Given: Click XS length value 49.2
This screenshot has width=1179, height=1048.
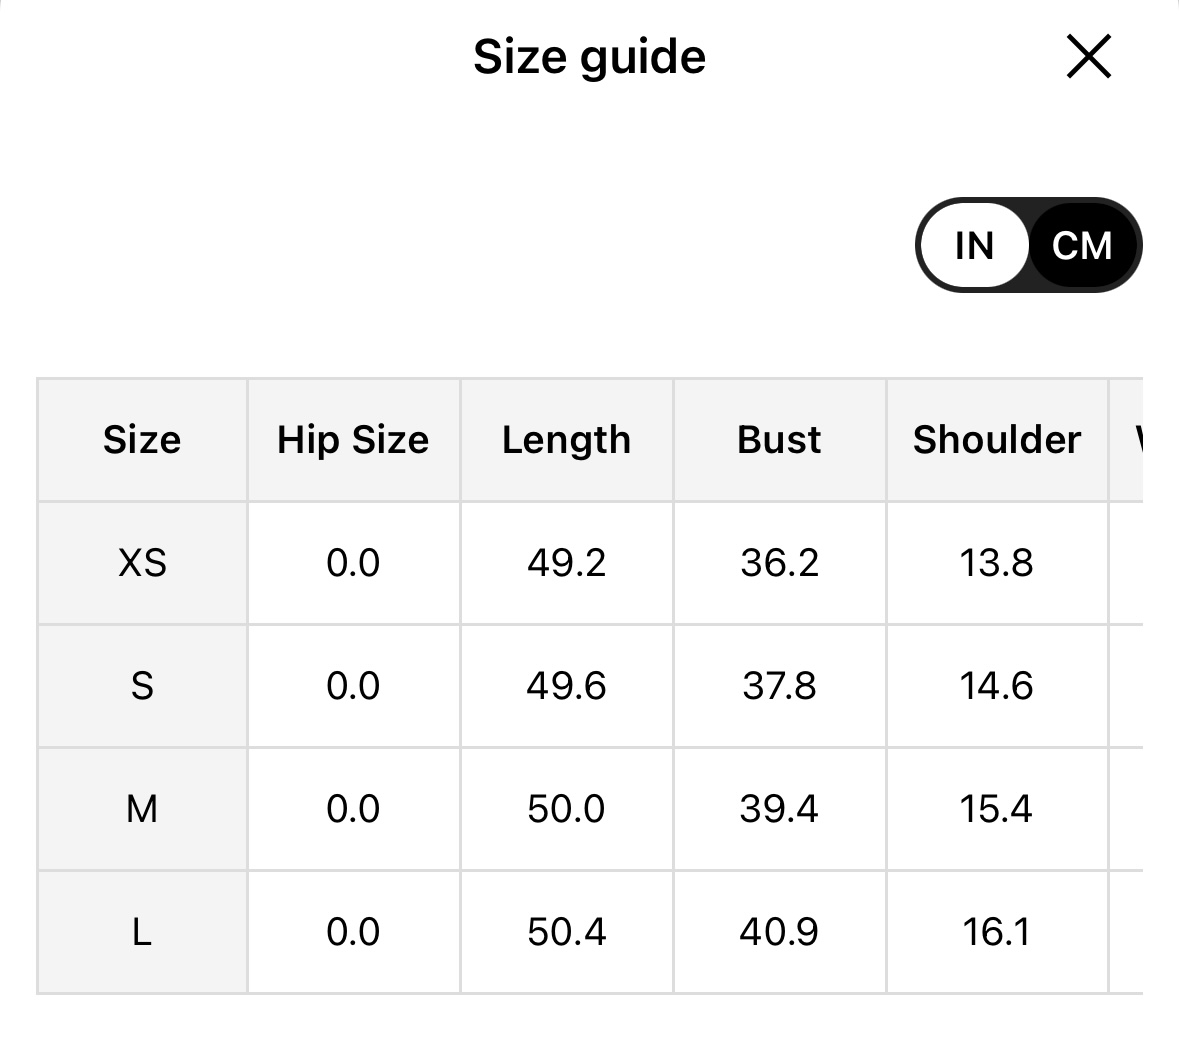Looking at the screenshot, I should coord(566,563).
